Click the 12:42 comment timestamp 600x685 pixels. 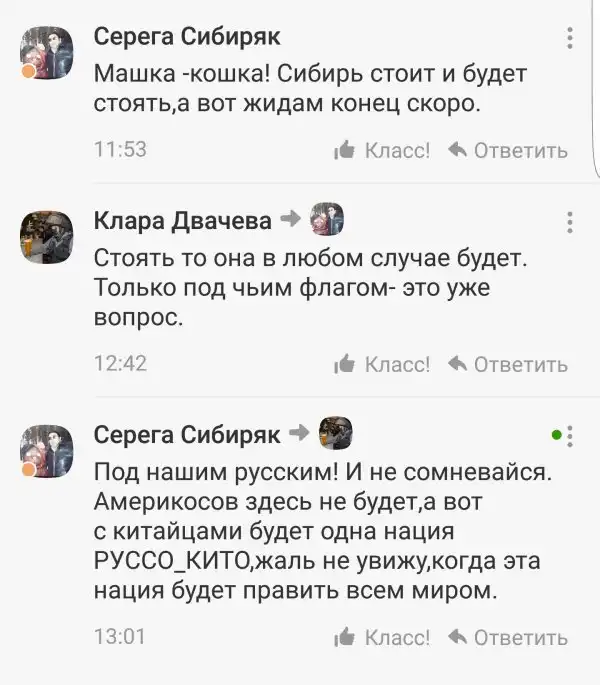point(119,364)
